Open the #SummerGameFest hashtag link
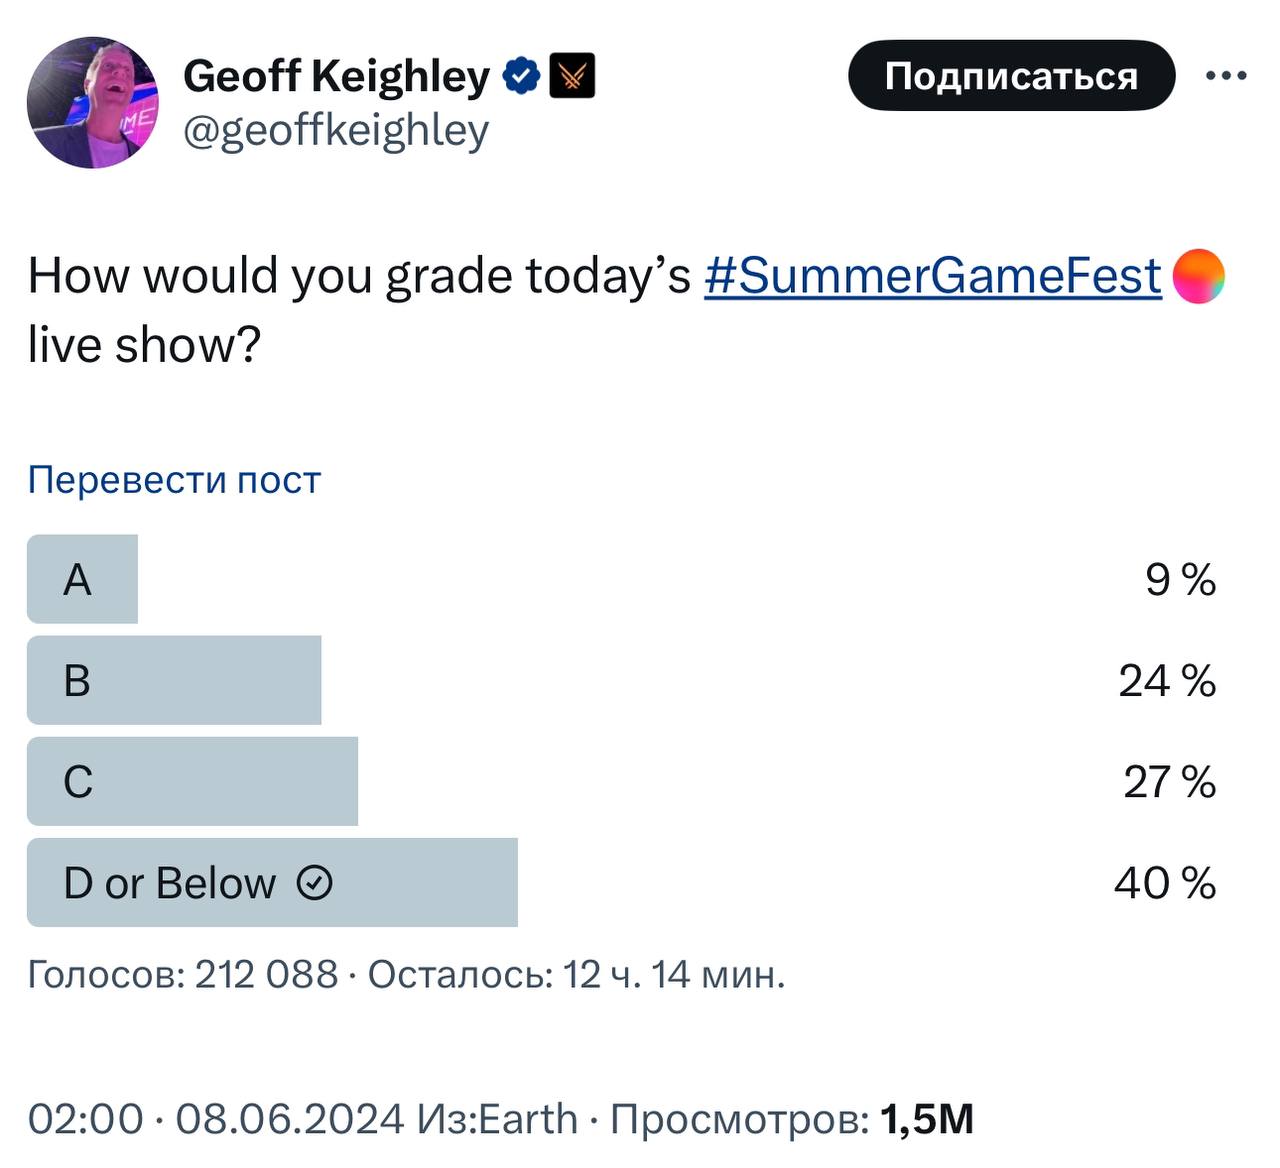Viewport: 1280px width, 1168px height. [x=932, y=276]
